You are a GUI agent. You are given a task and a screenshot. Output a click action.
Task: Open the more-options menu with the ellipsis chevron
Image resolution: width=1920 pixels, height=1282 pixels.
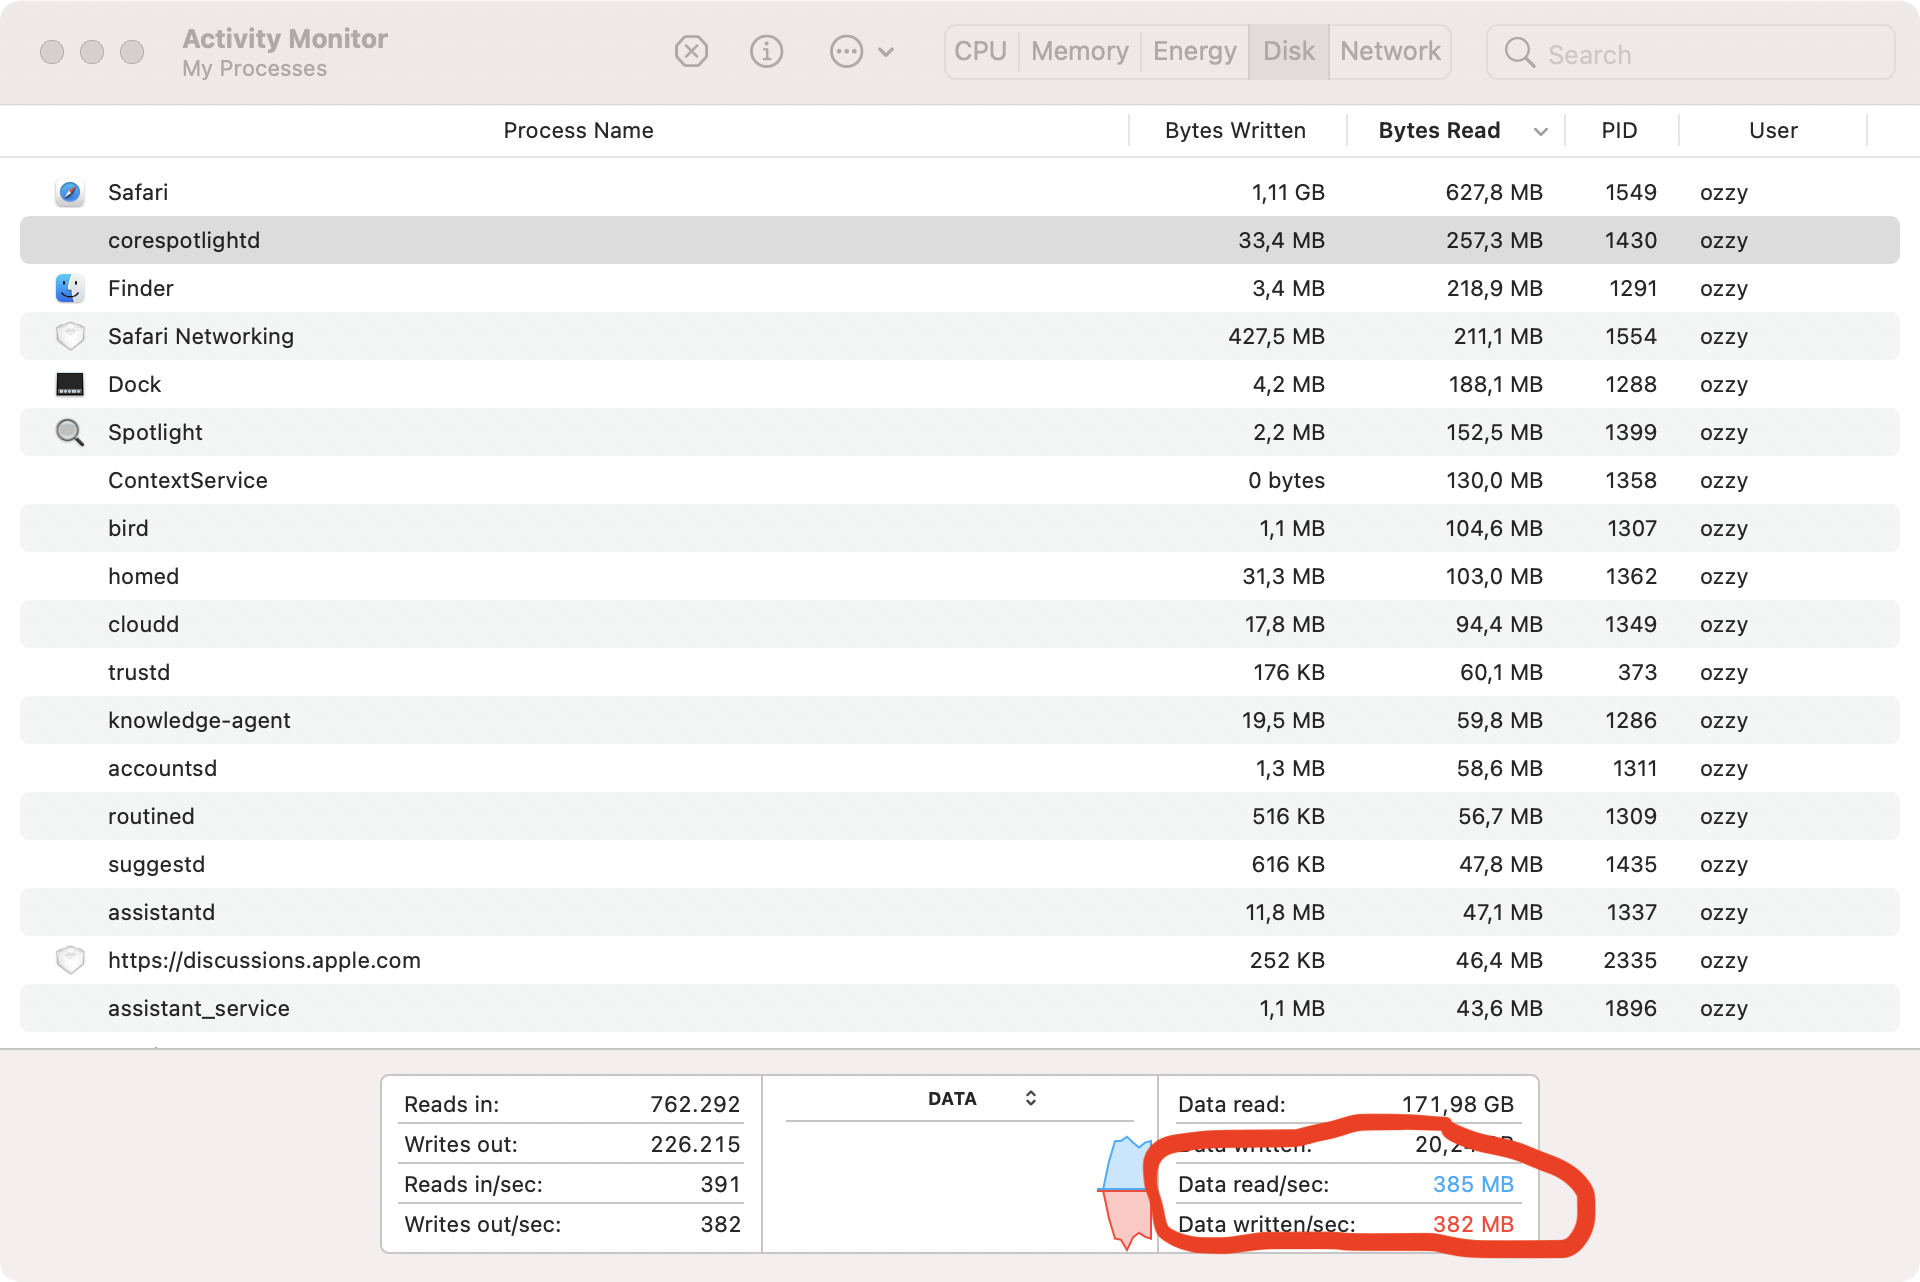click(861, 51)
